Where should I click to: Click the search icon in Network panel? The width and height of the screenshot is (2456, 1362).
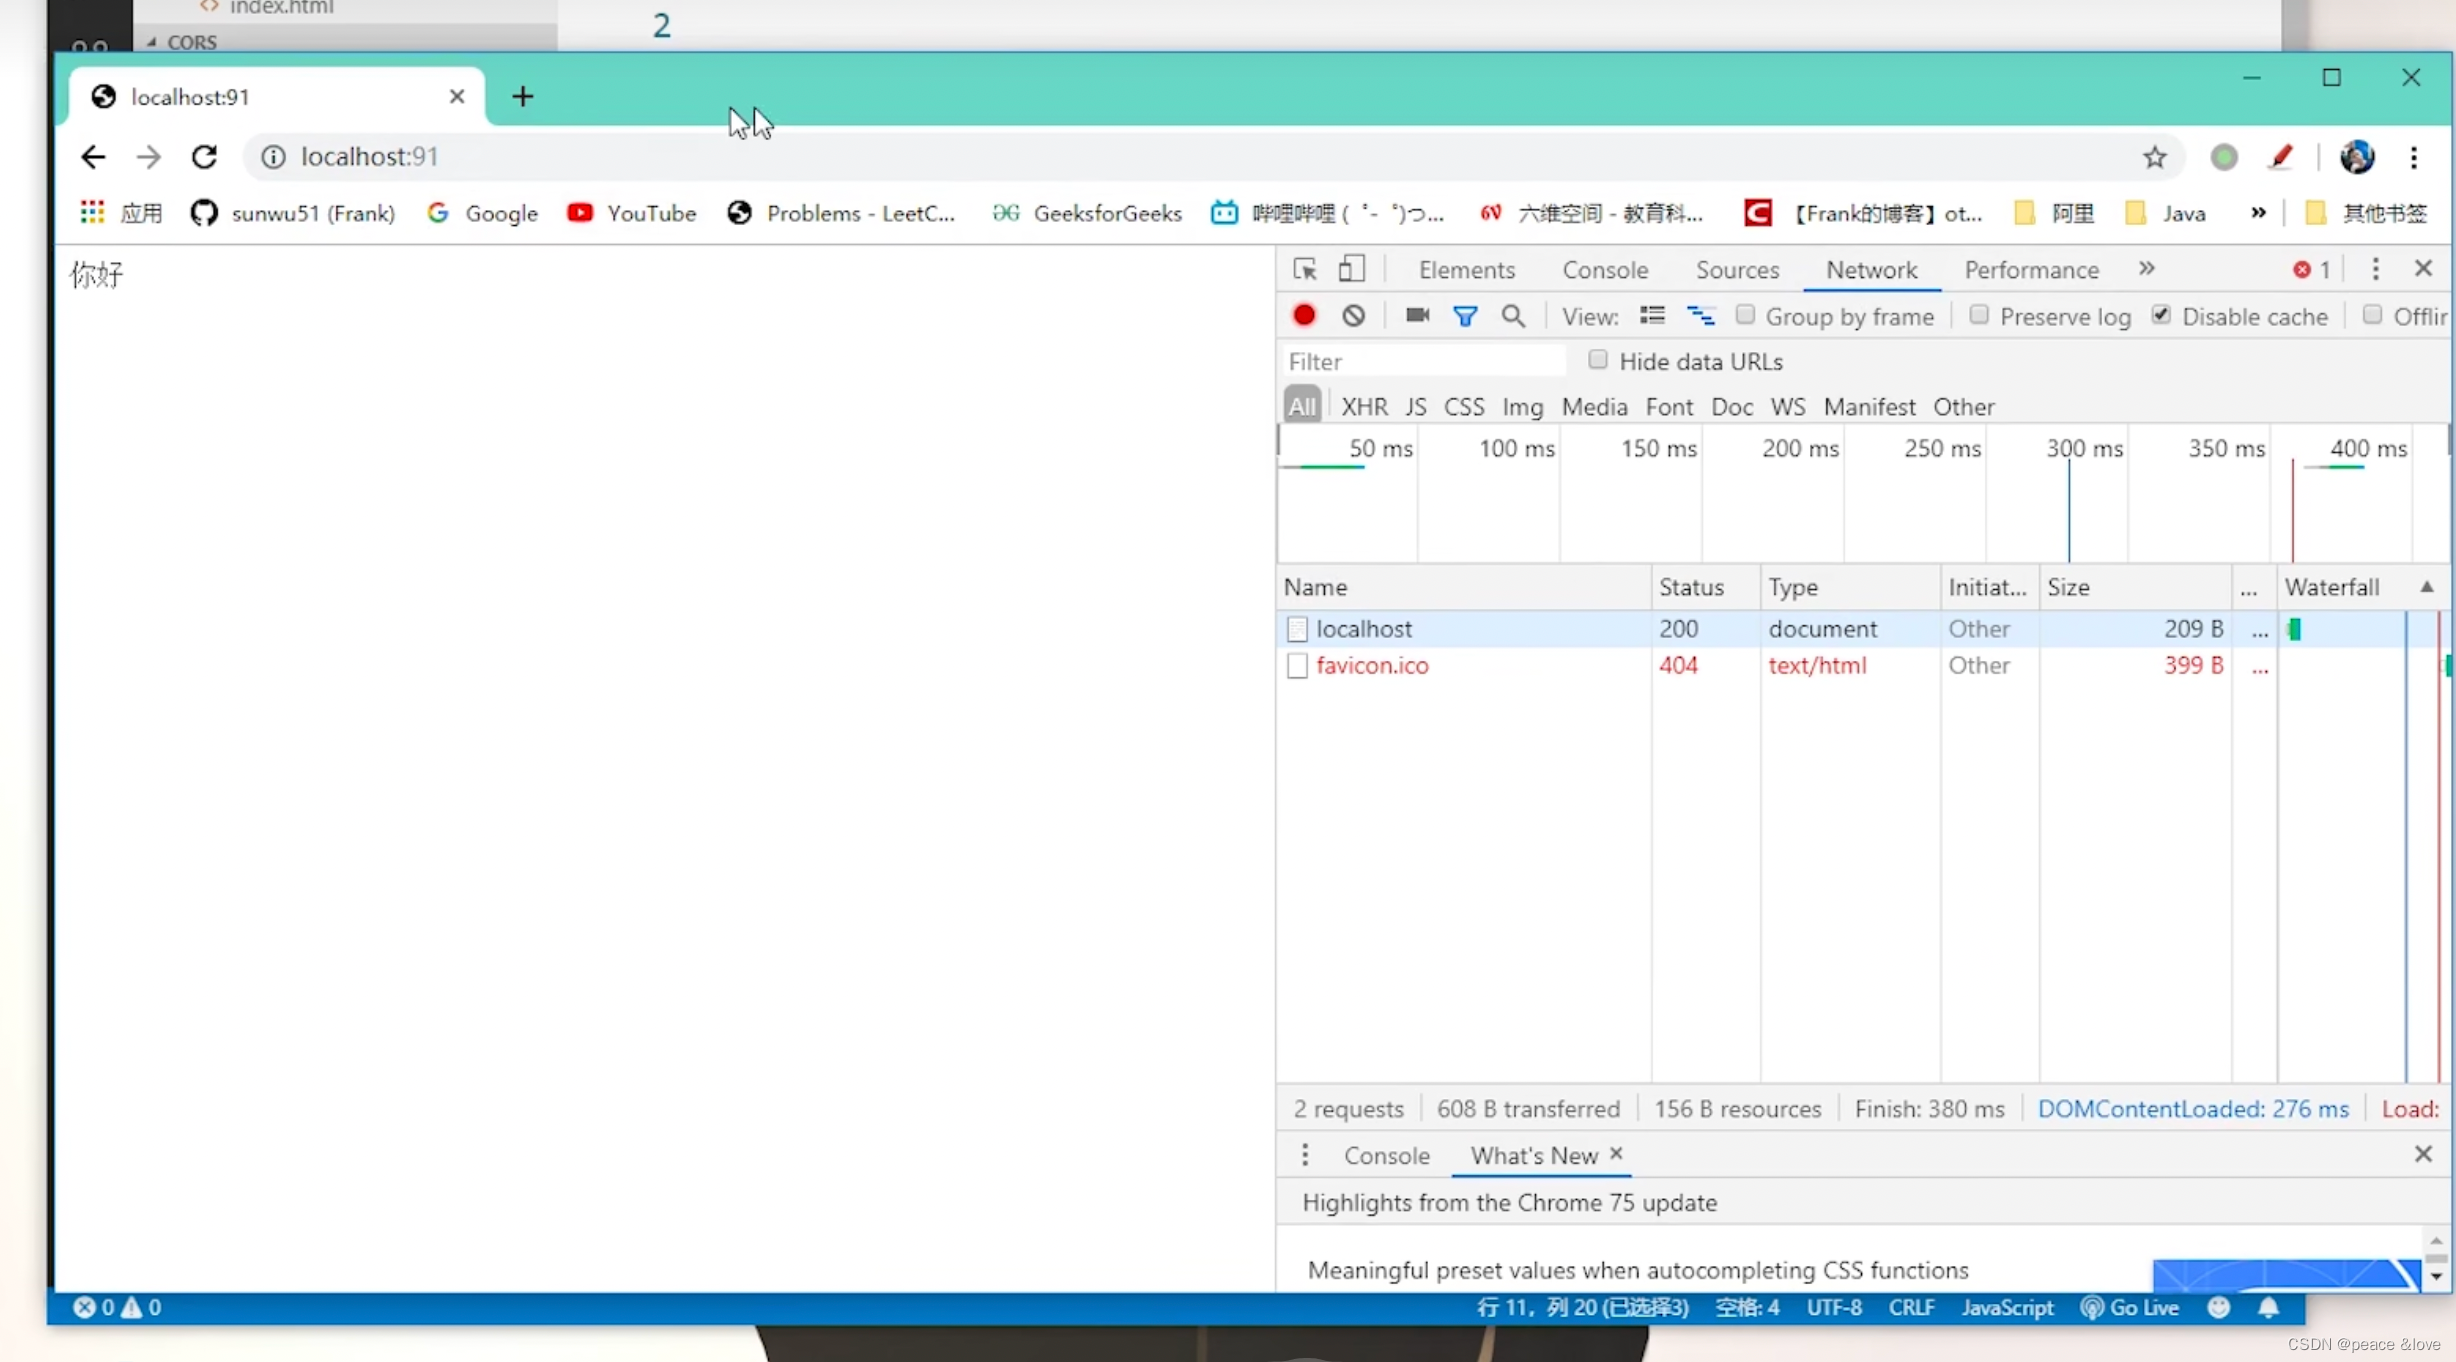coord(1514,317)
